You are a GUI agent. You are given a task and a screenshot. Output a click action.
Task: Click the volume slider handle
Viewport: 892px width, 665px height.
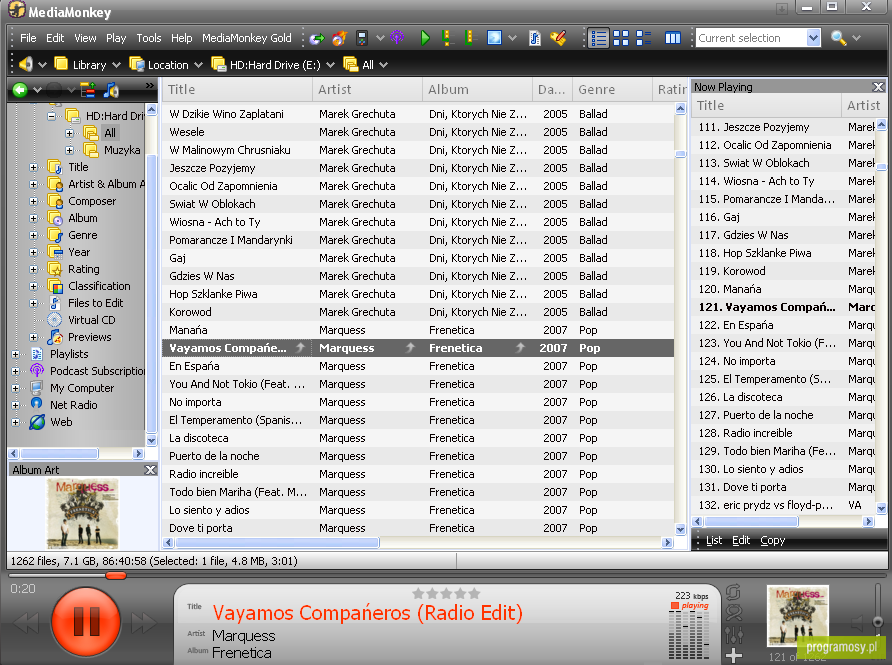[x=878, y=621]
